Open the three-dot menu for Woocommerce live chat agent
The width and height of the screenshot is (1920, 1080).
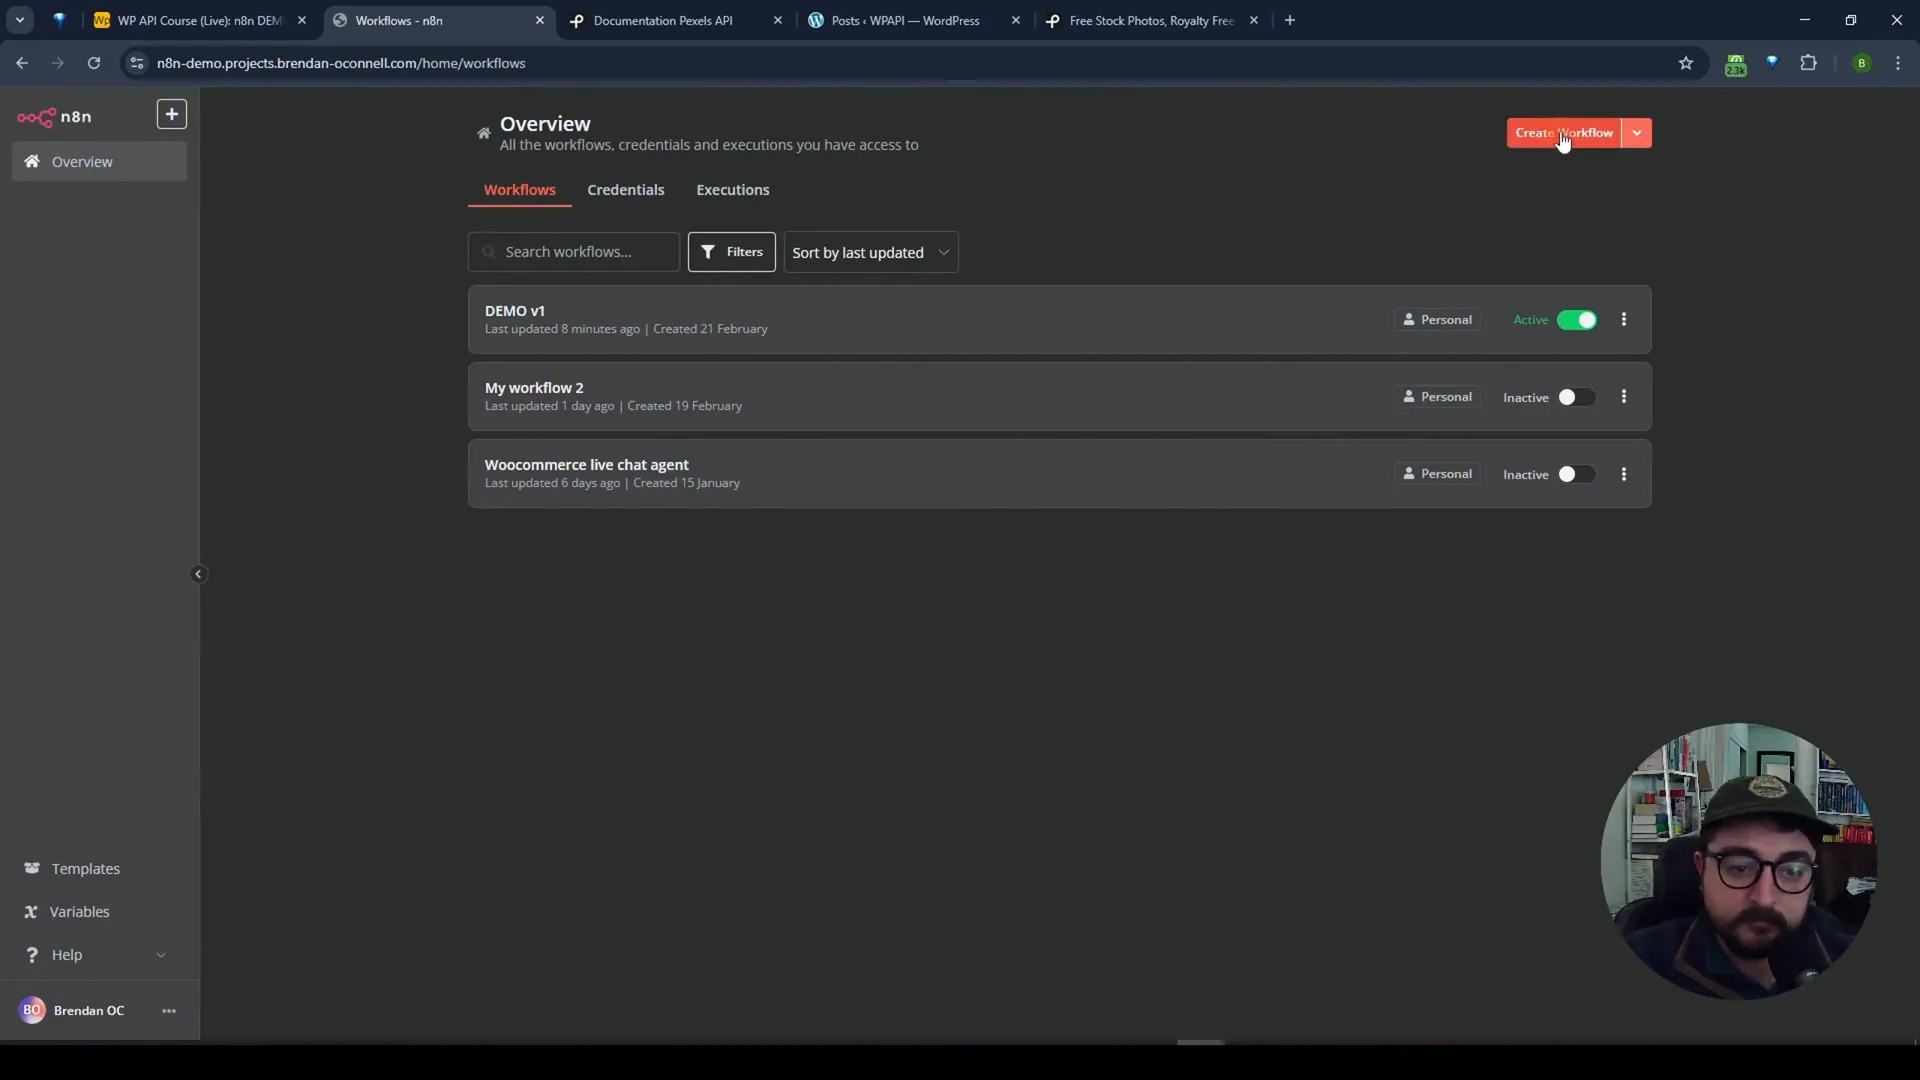click(x=1623, y=473)
